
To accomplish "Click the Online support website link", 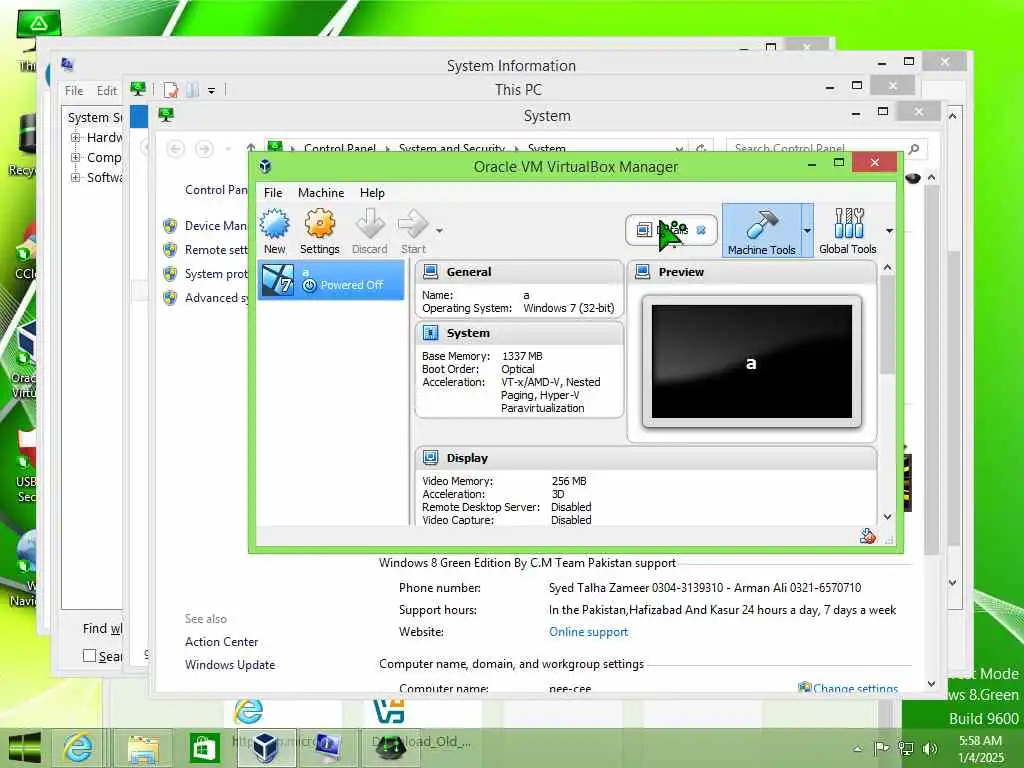I will coord(588,632).
